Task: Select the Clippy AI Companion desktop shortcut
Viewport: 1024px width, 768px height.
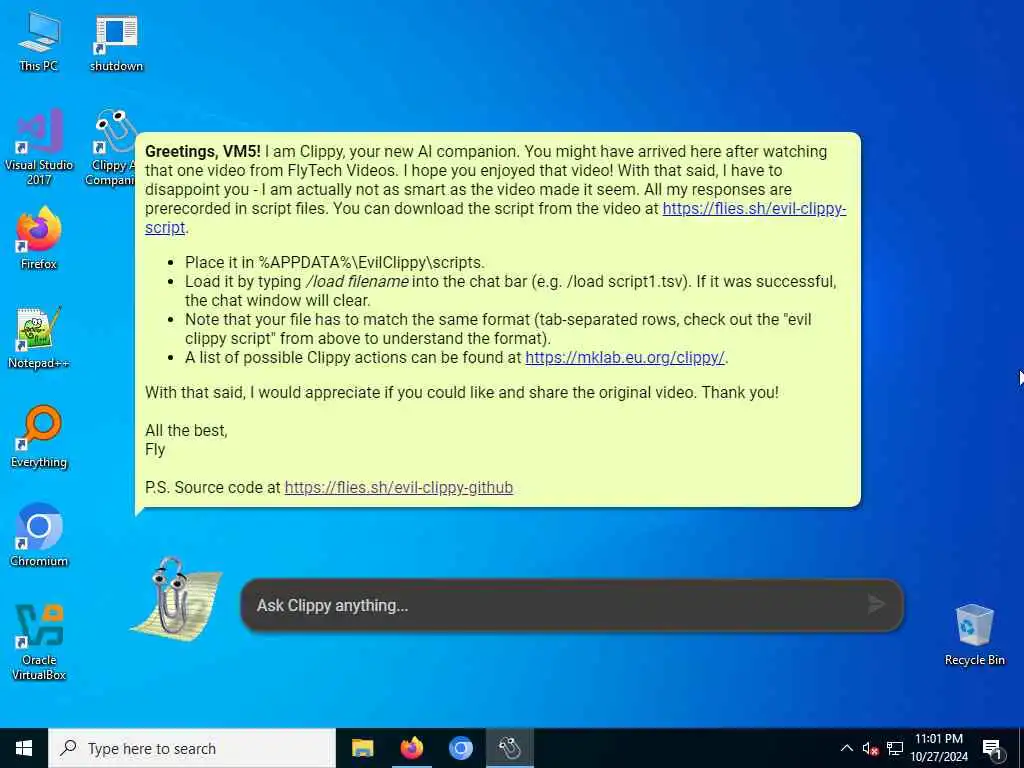Action: [x=111, y=148]
